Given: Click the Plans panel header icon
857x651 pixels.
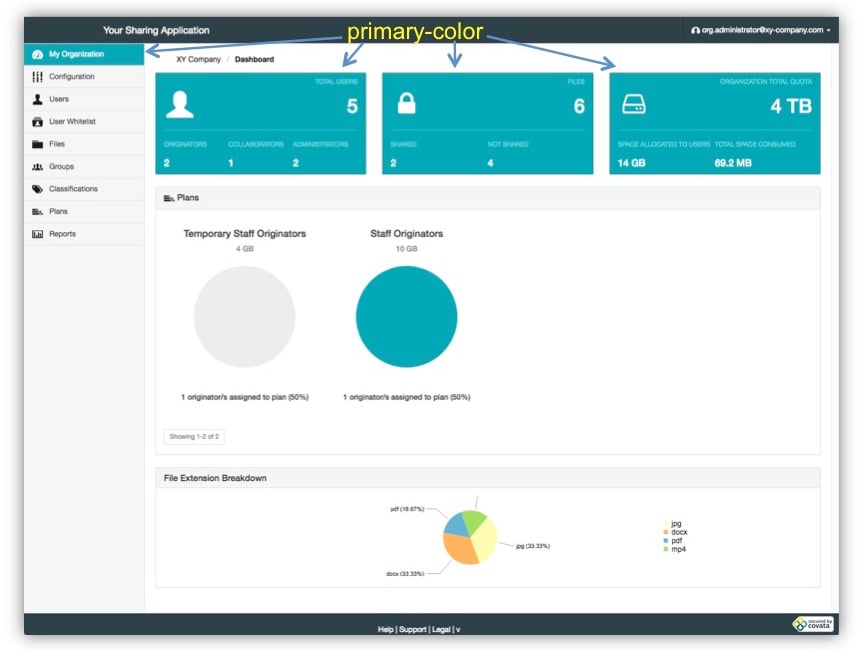Looking at the screenshot, I should (168, 198).
